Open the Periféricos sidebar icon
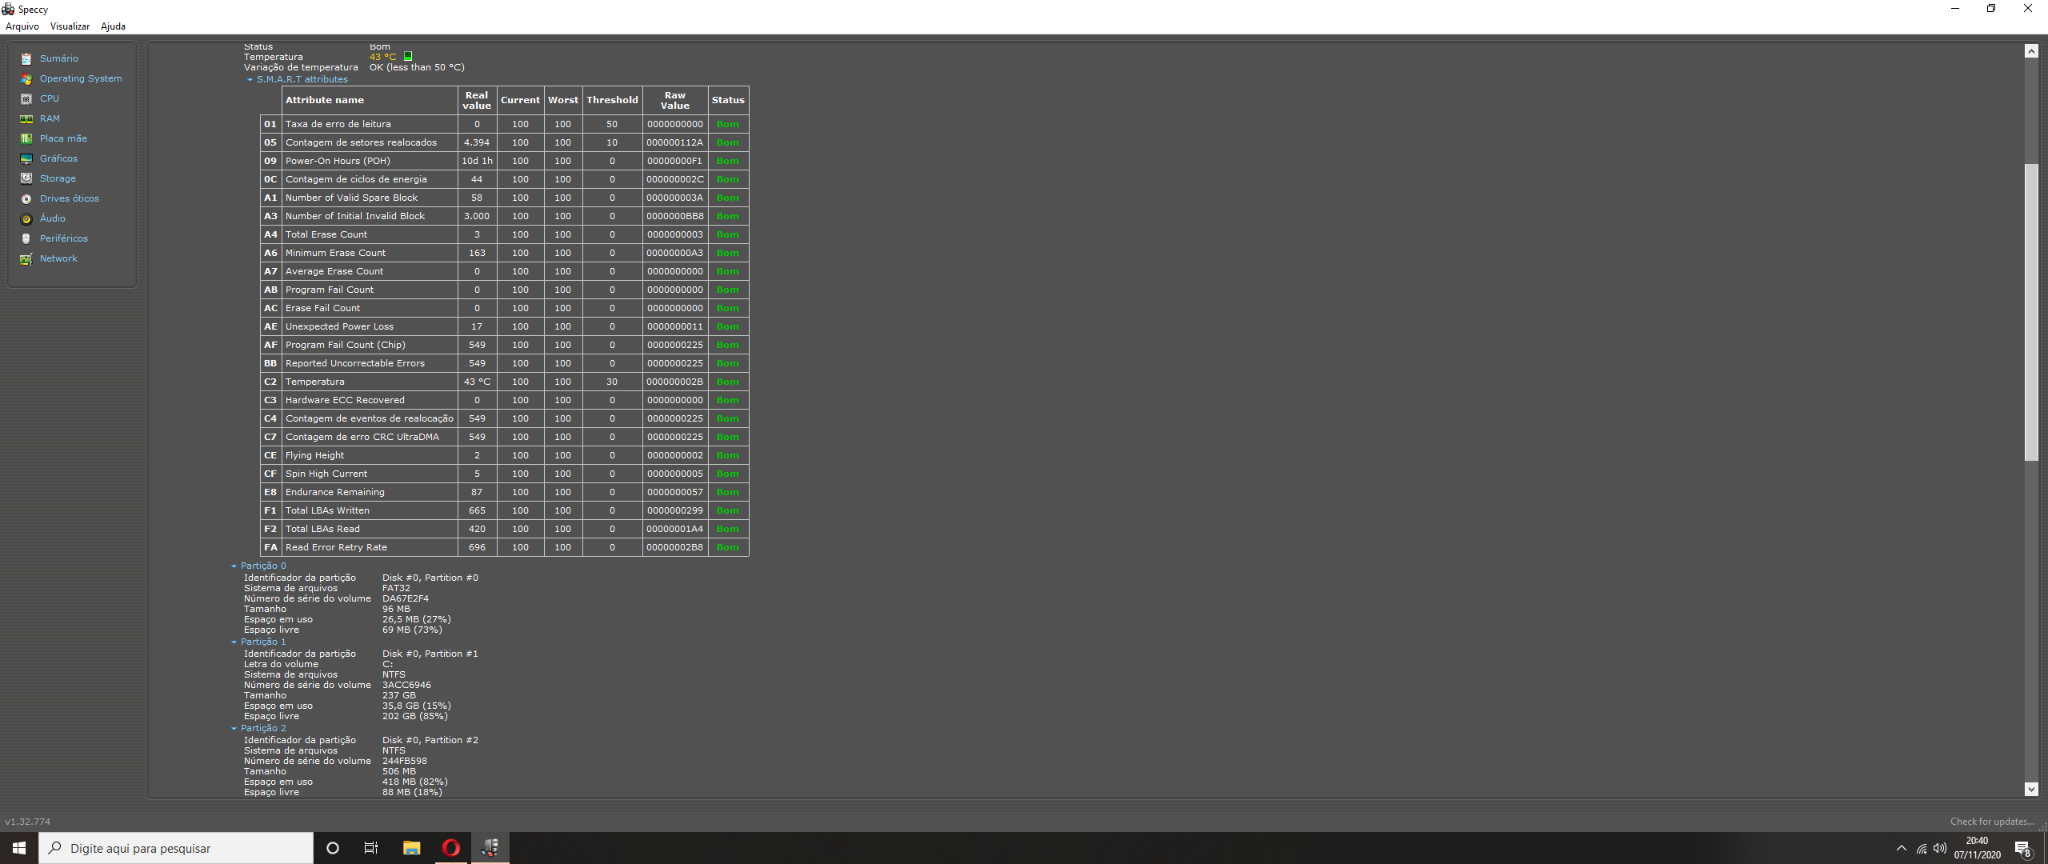Viewport: 2048px width, 864px height. 27,239
